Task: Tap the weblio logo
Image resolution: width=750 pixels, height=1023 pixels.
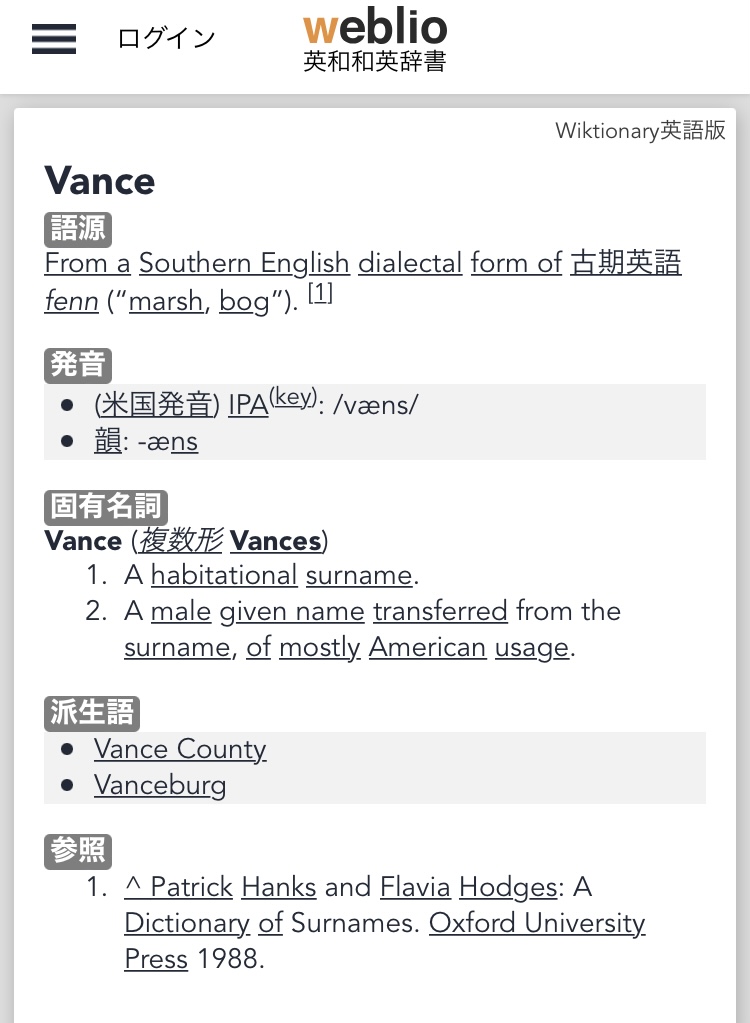Action: (x=375, y=40)
